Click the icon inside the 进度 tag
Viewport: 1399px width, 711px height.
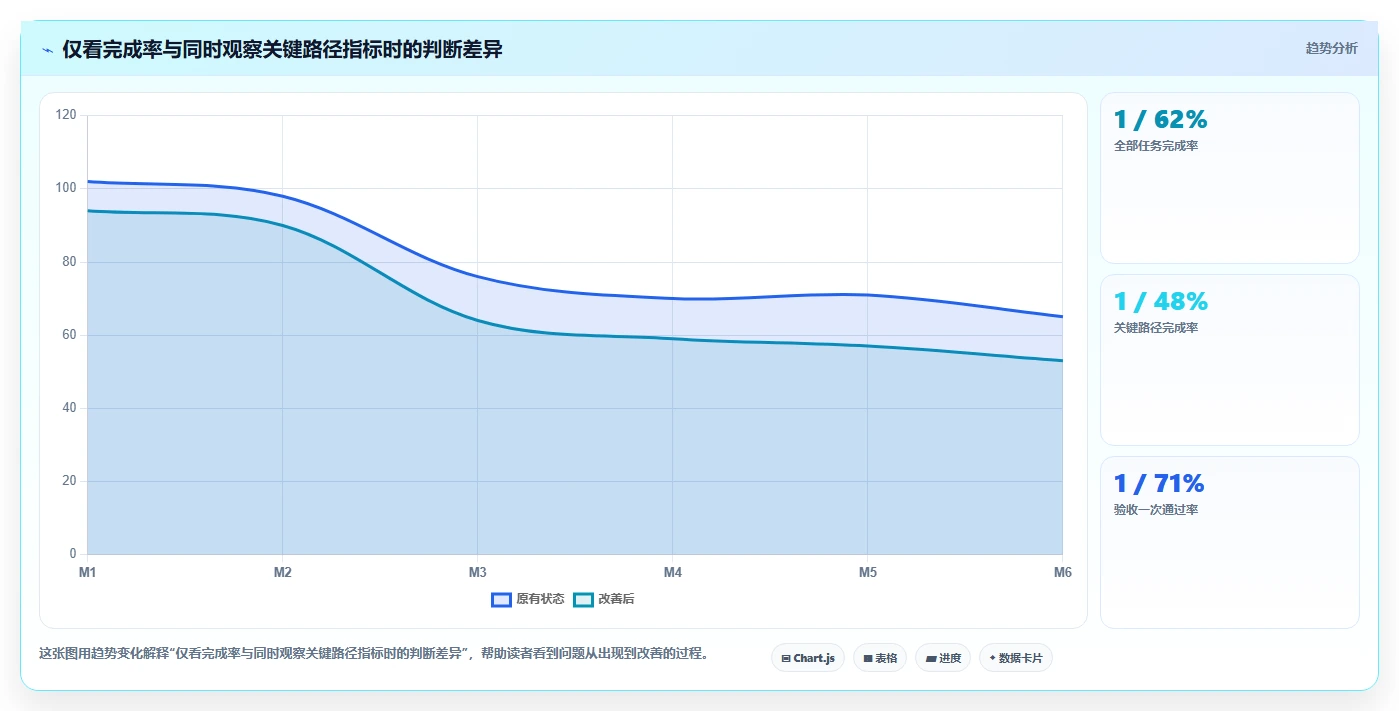click(x=931, y=658)
